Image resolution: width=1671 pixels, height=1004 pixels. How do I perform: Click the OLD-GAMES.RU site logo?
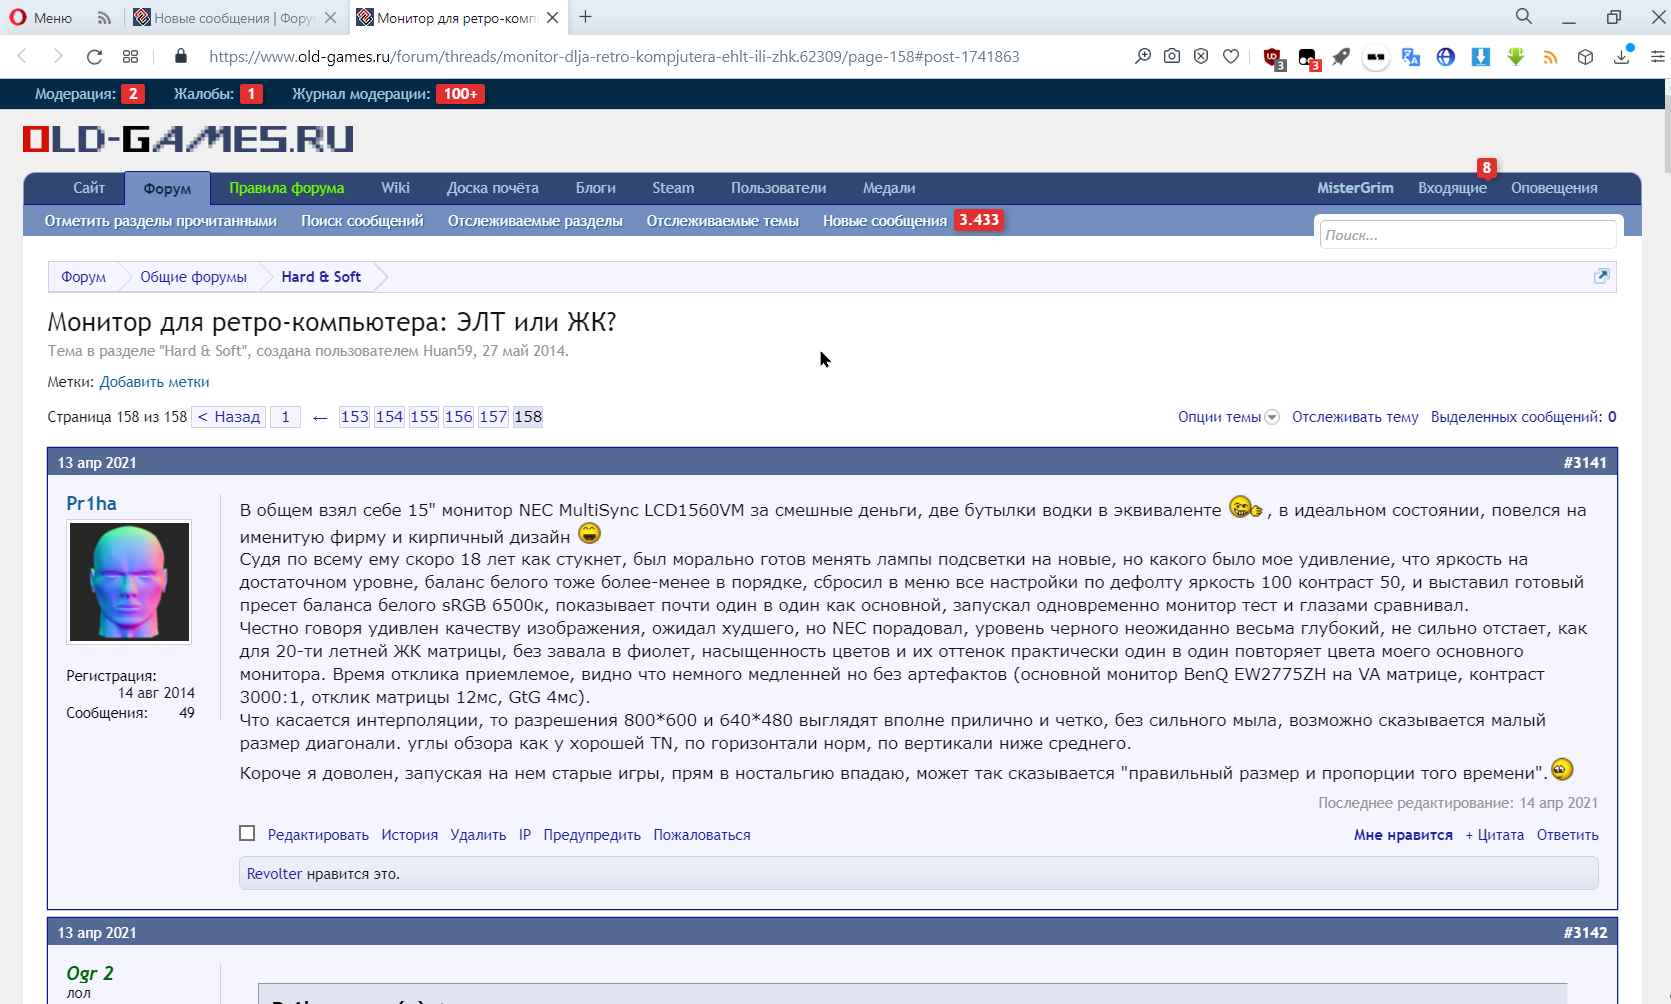click(x=188, y=139)
